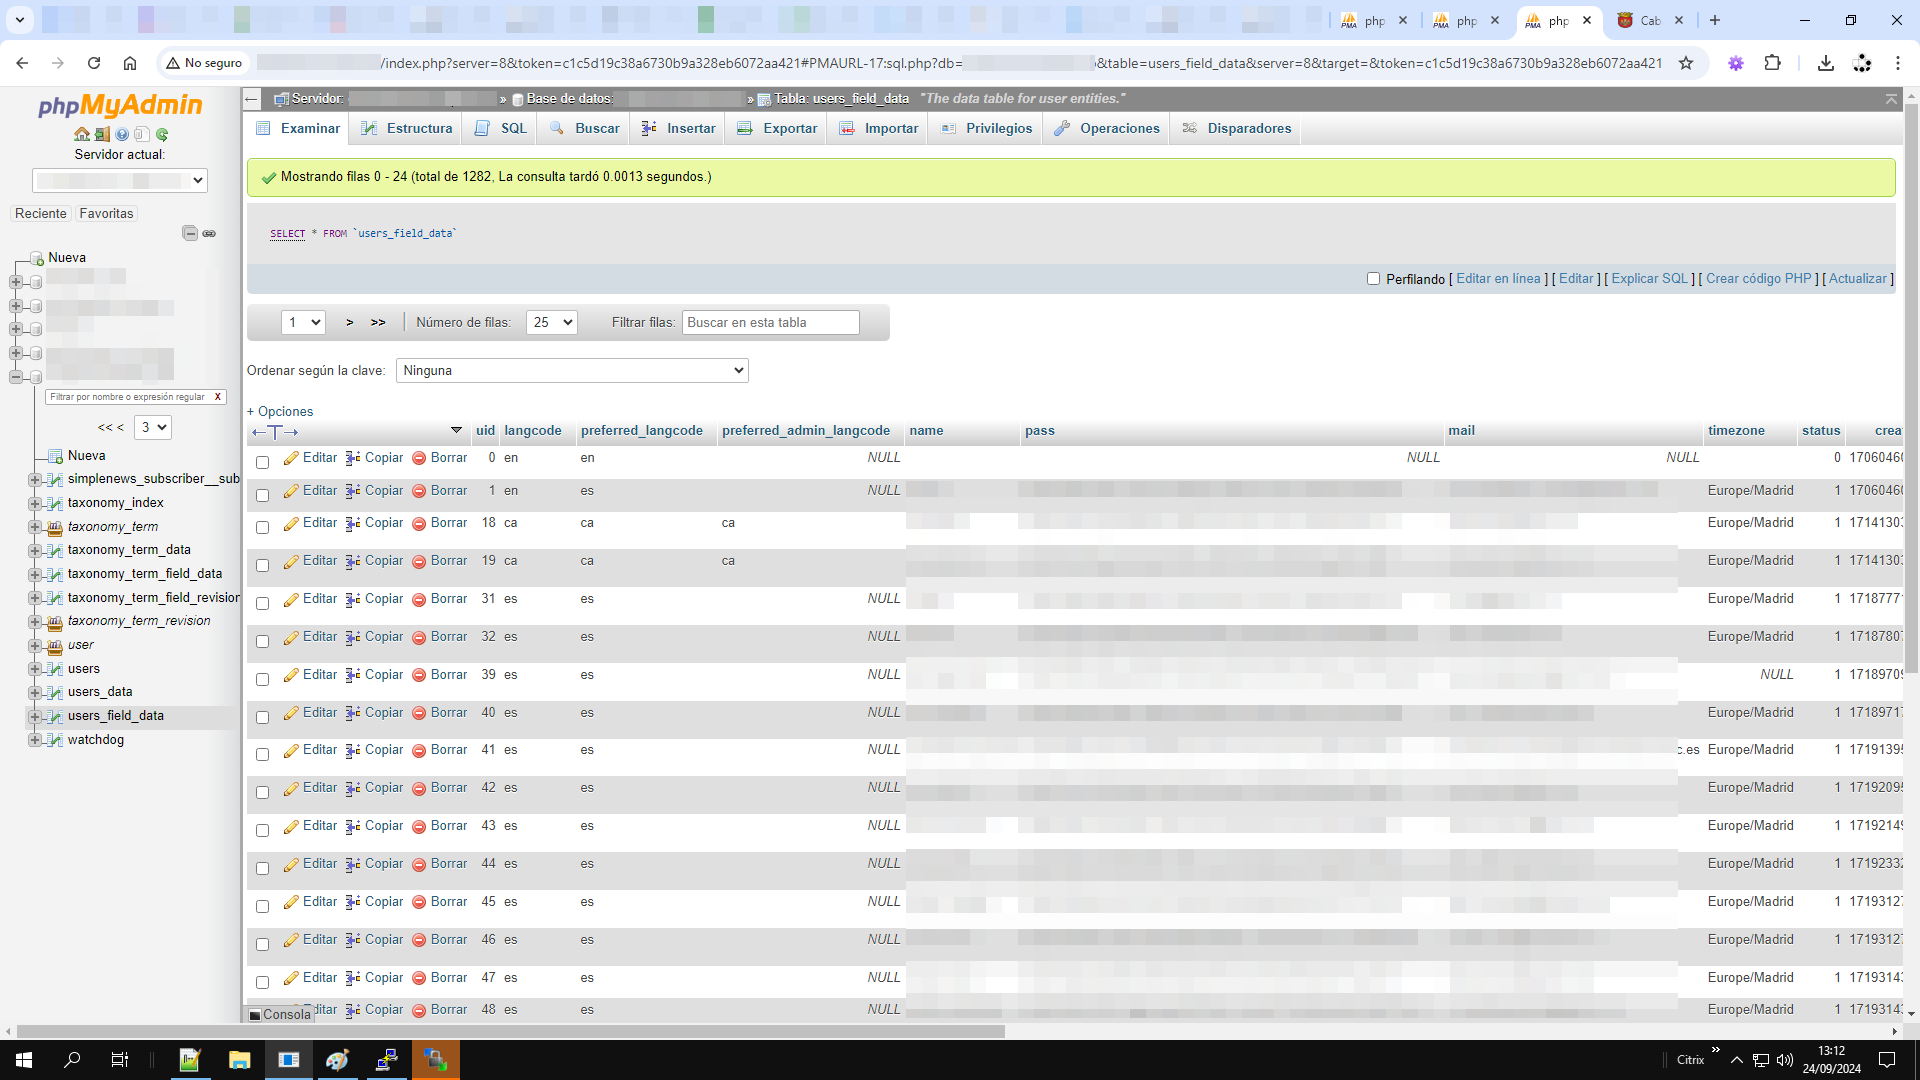
Task: Click the log out door icon
Action: 102,134
